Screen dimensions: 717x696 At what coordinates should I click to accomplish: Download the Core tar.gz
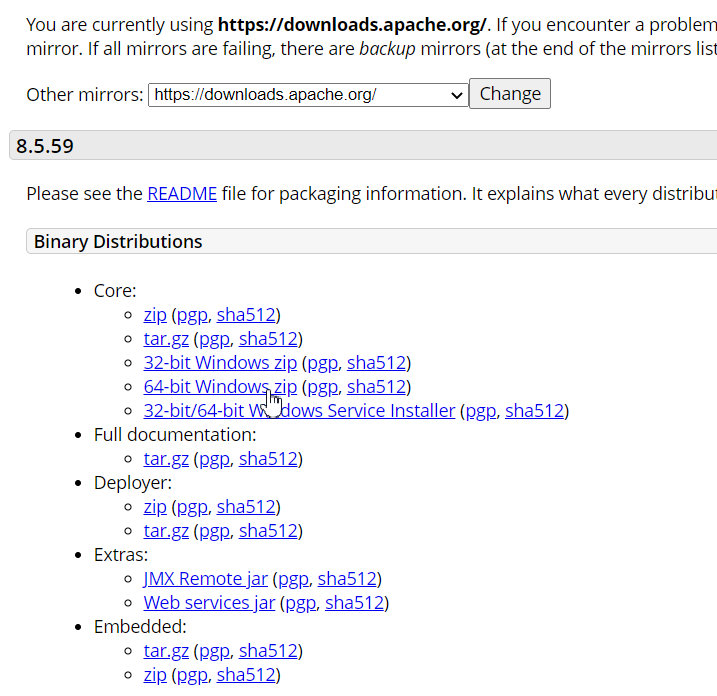click(166, 339)
